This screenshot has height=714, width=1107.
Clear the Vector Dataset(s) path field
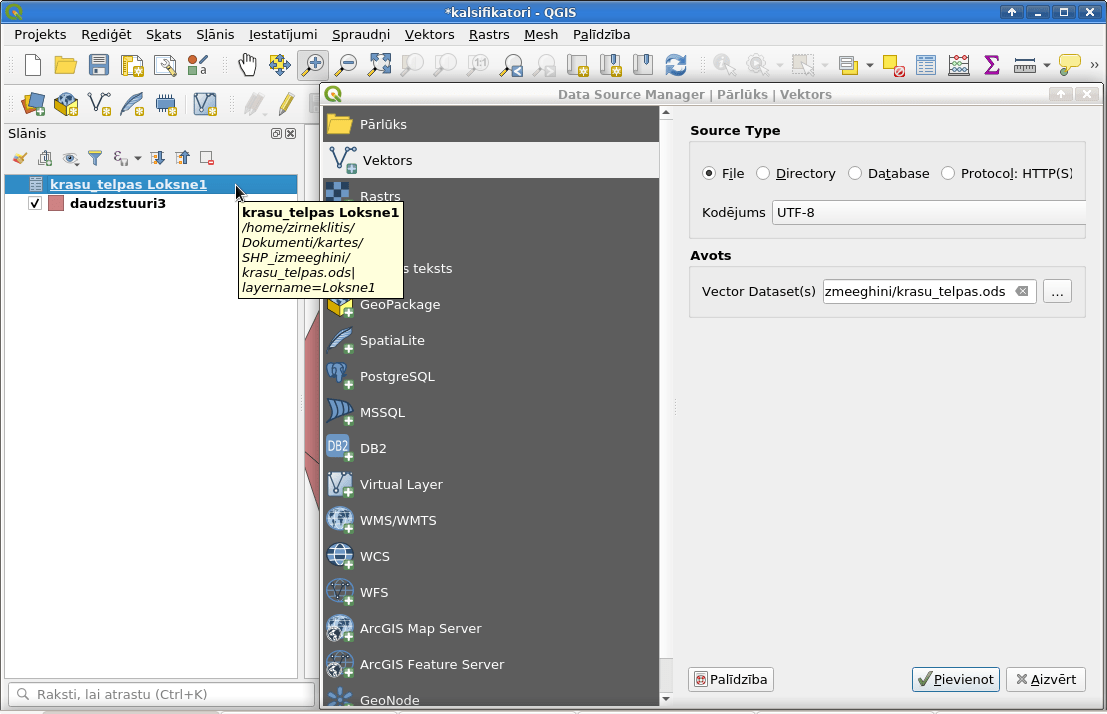[x=1022, y=292]
